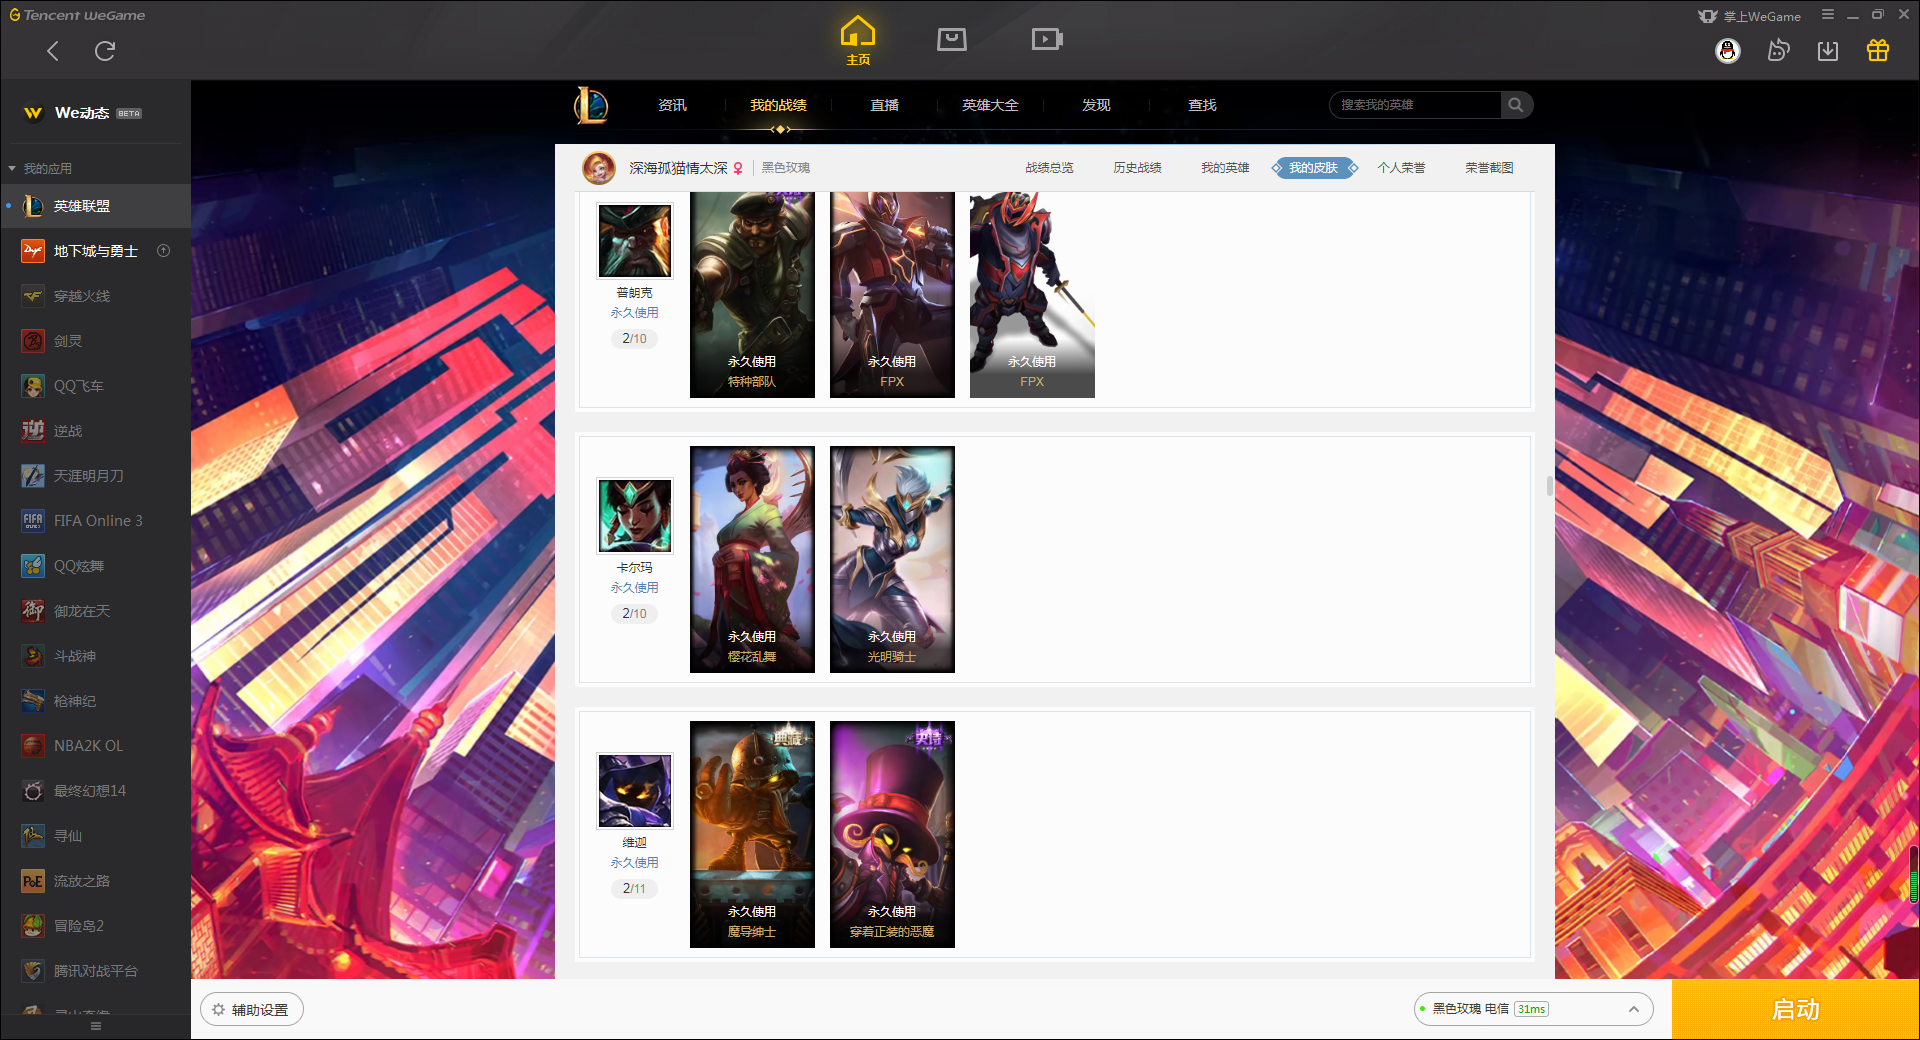Screen dimensions: 1920x1040
Task: Open 魔导绅士 skin card
Action: coord(752,835)
